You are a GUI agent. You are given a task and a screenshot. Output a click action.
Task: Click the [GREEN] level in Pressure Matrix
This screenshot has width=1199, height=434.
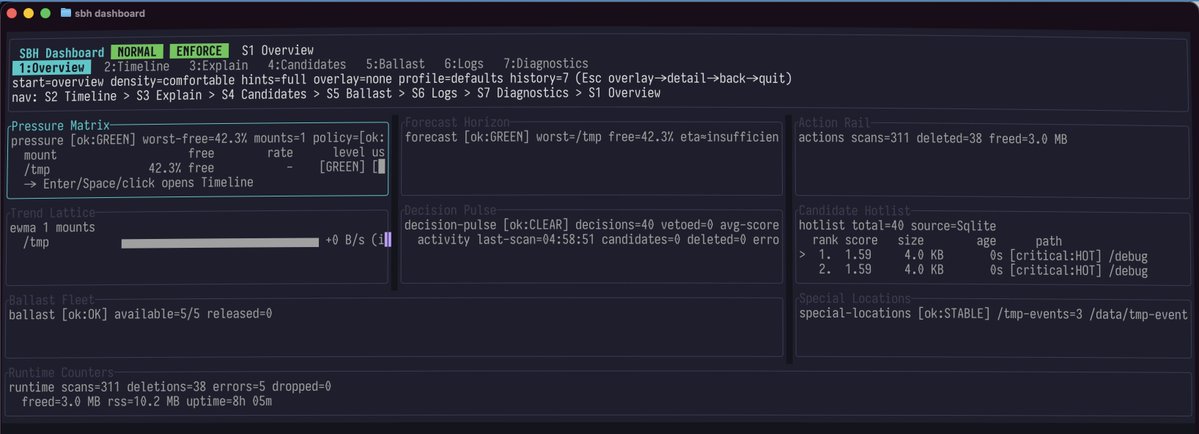tap(343, 168)
